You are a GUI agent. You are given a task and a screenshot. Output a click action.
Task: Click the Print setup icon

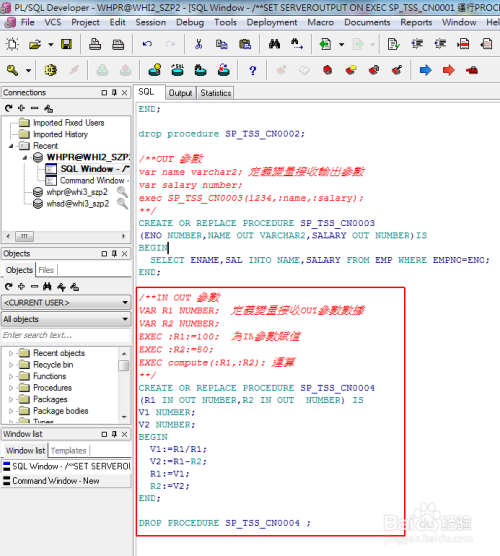(118, 44)
